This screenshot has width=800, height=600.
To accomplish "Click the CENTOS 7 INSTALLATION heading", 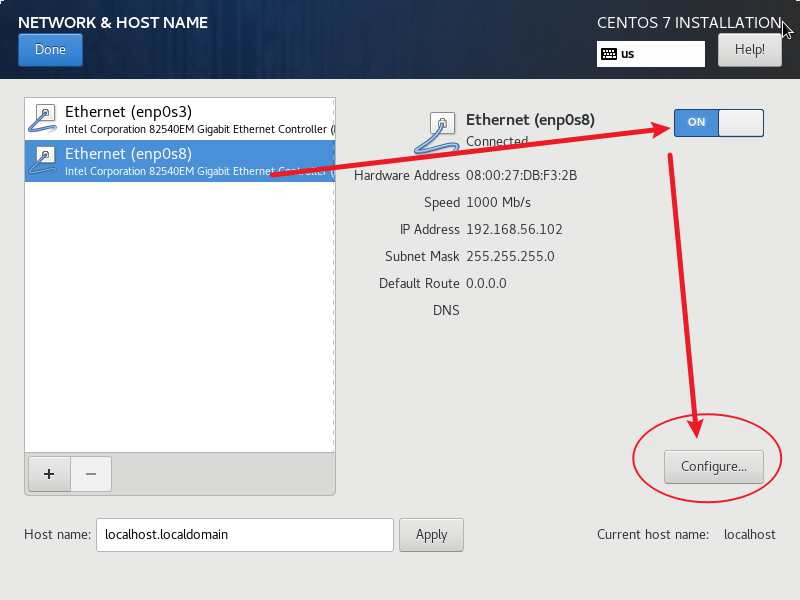I will pos(689,22).
